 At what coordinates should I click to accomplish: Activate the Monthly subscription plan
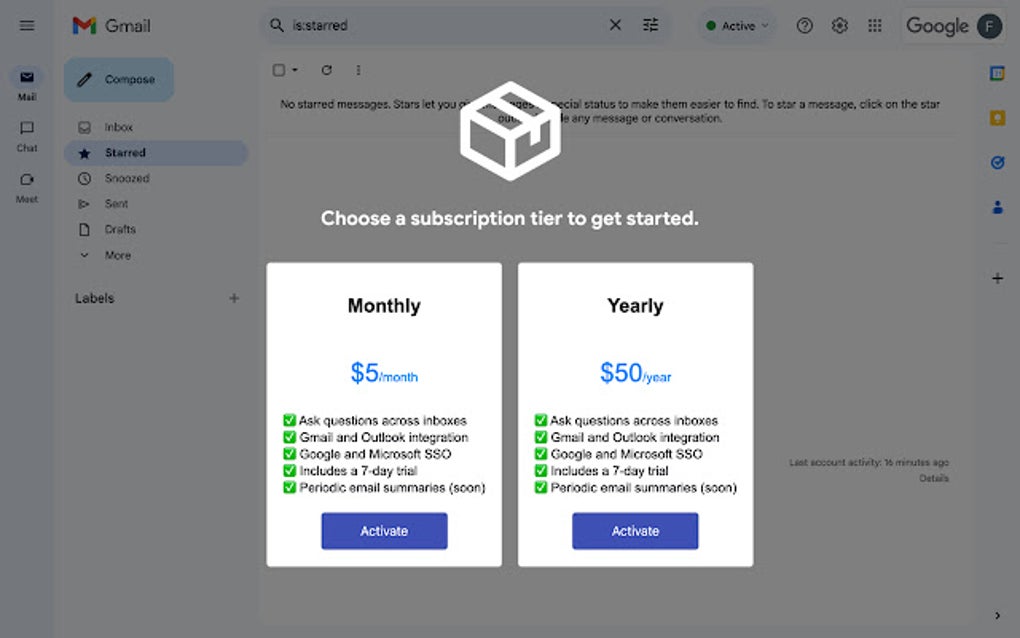pyautogui.click(x=384, y=531)
